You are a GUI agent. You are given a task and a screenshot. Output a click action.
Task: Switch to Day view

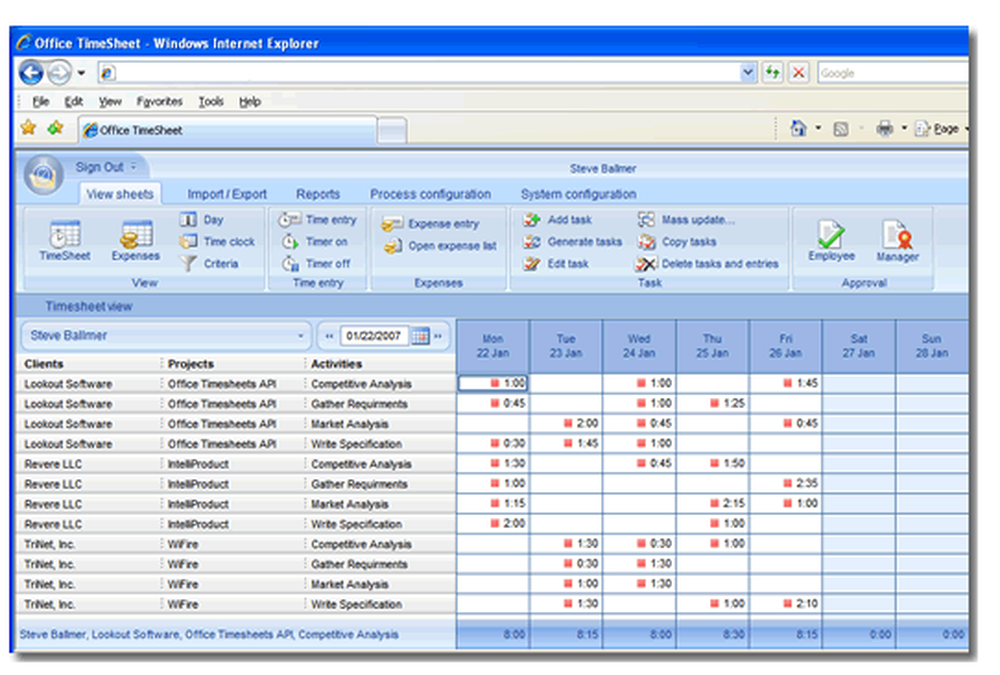(x=202, y=220)
